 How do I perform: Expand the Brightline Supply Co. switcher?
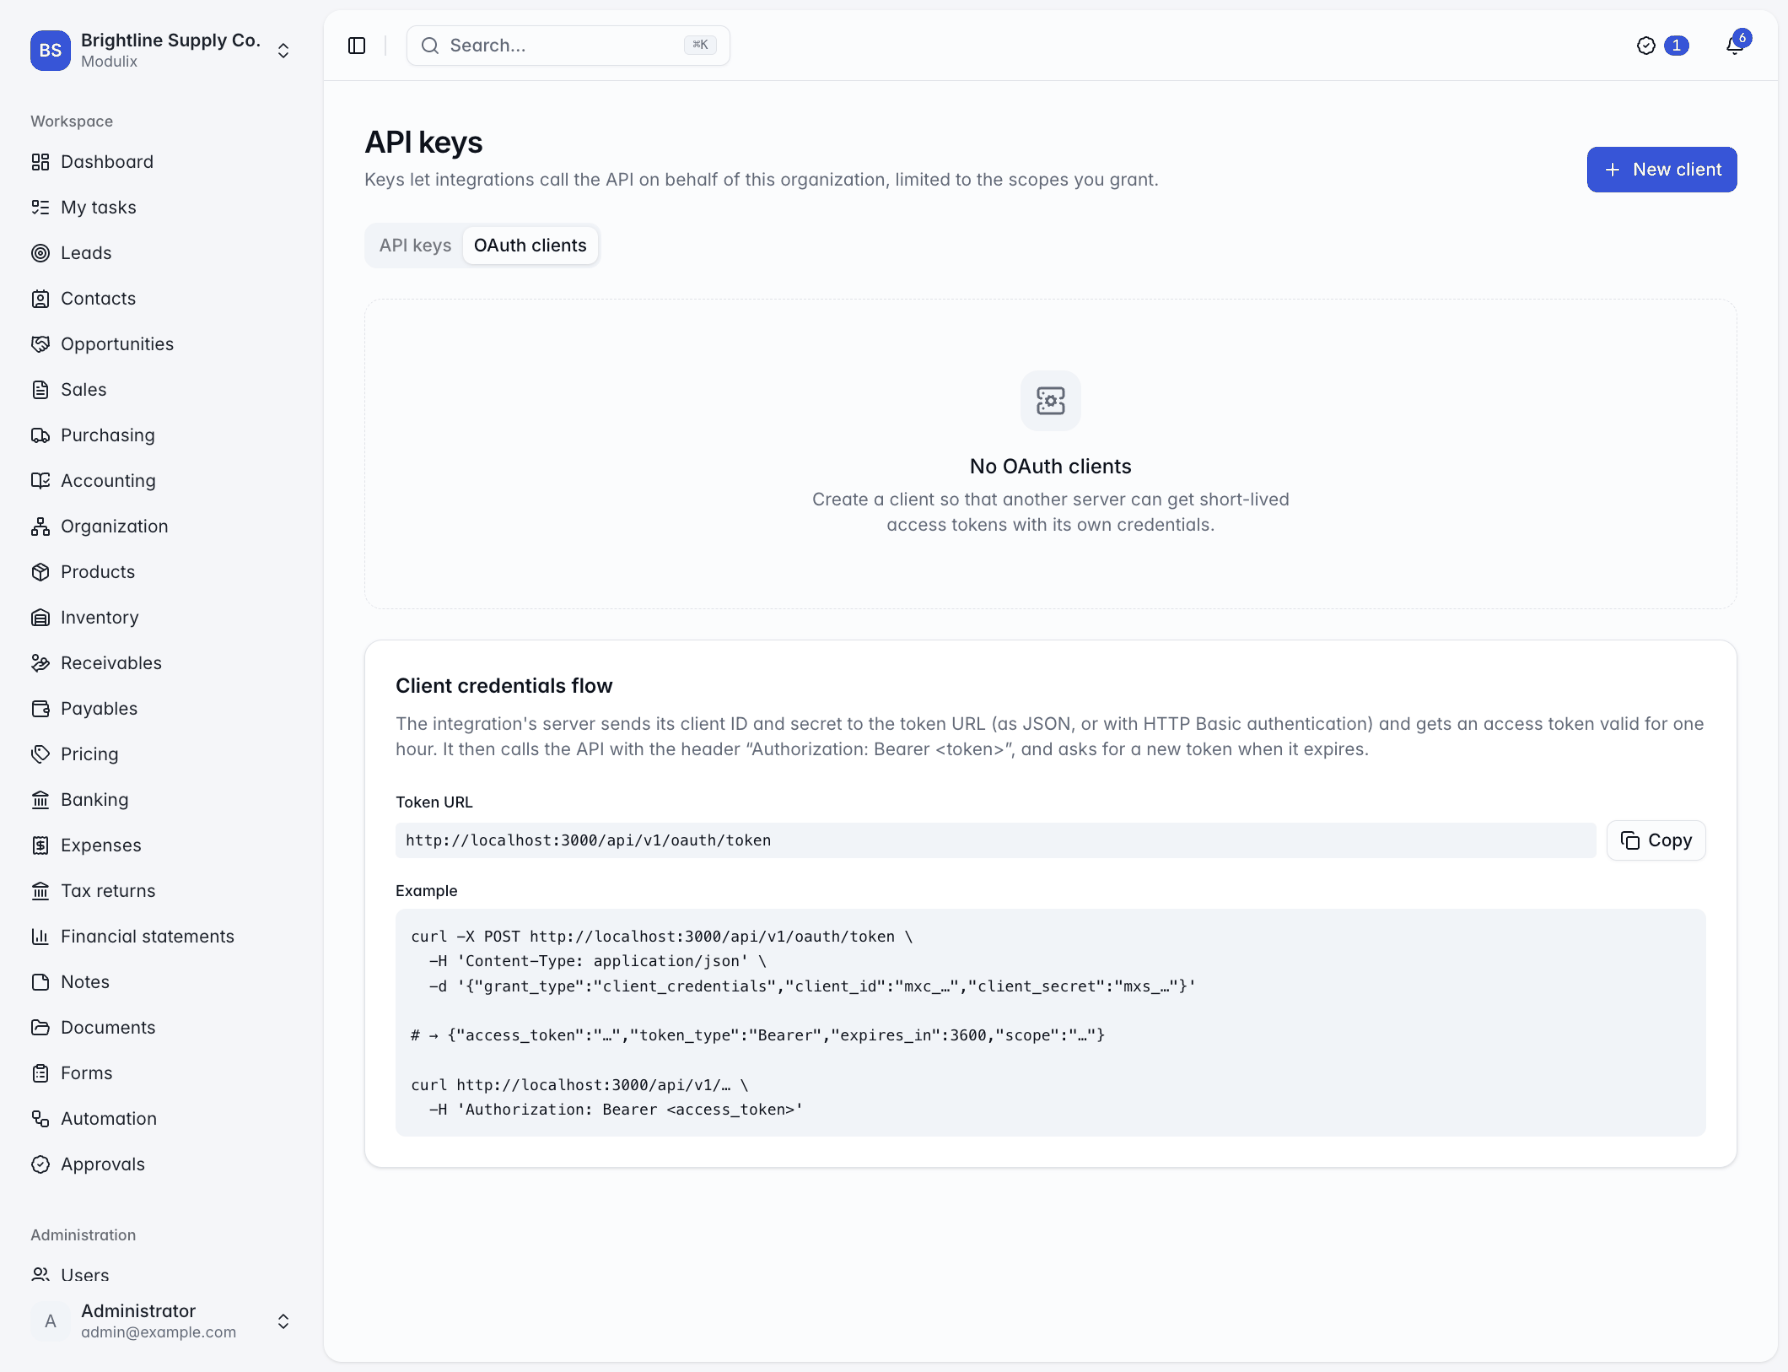tap(283, 50)
